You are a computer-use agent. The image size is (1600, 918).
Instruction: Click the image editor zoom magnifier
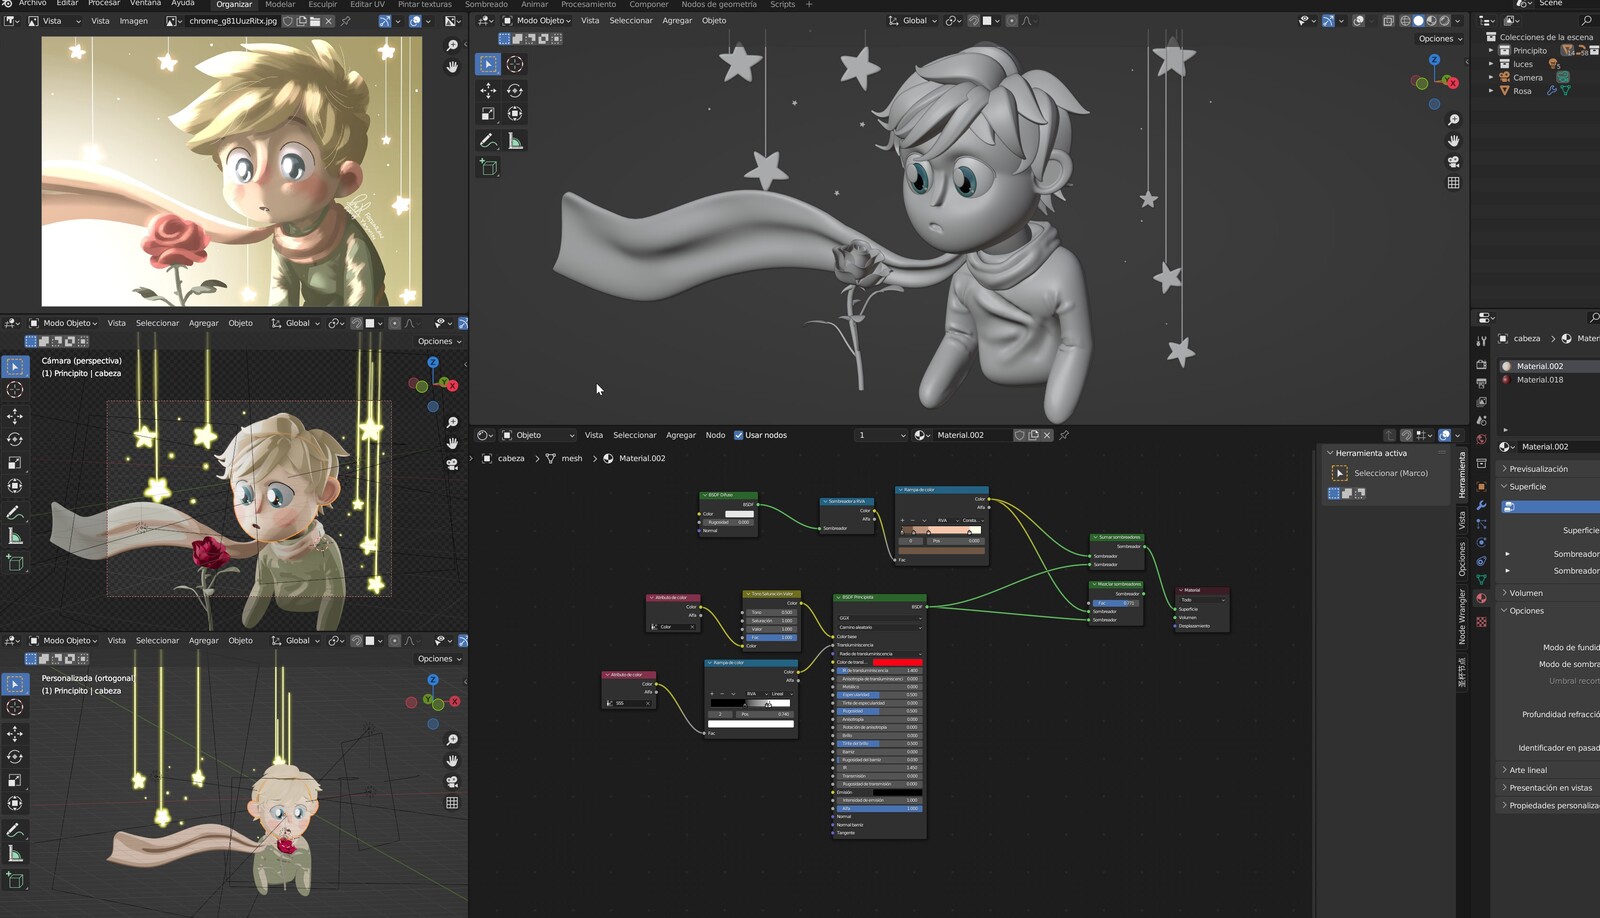coord(452,45)
